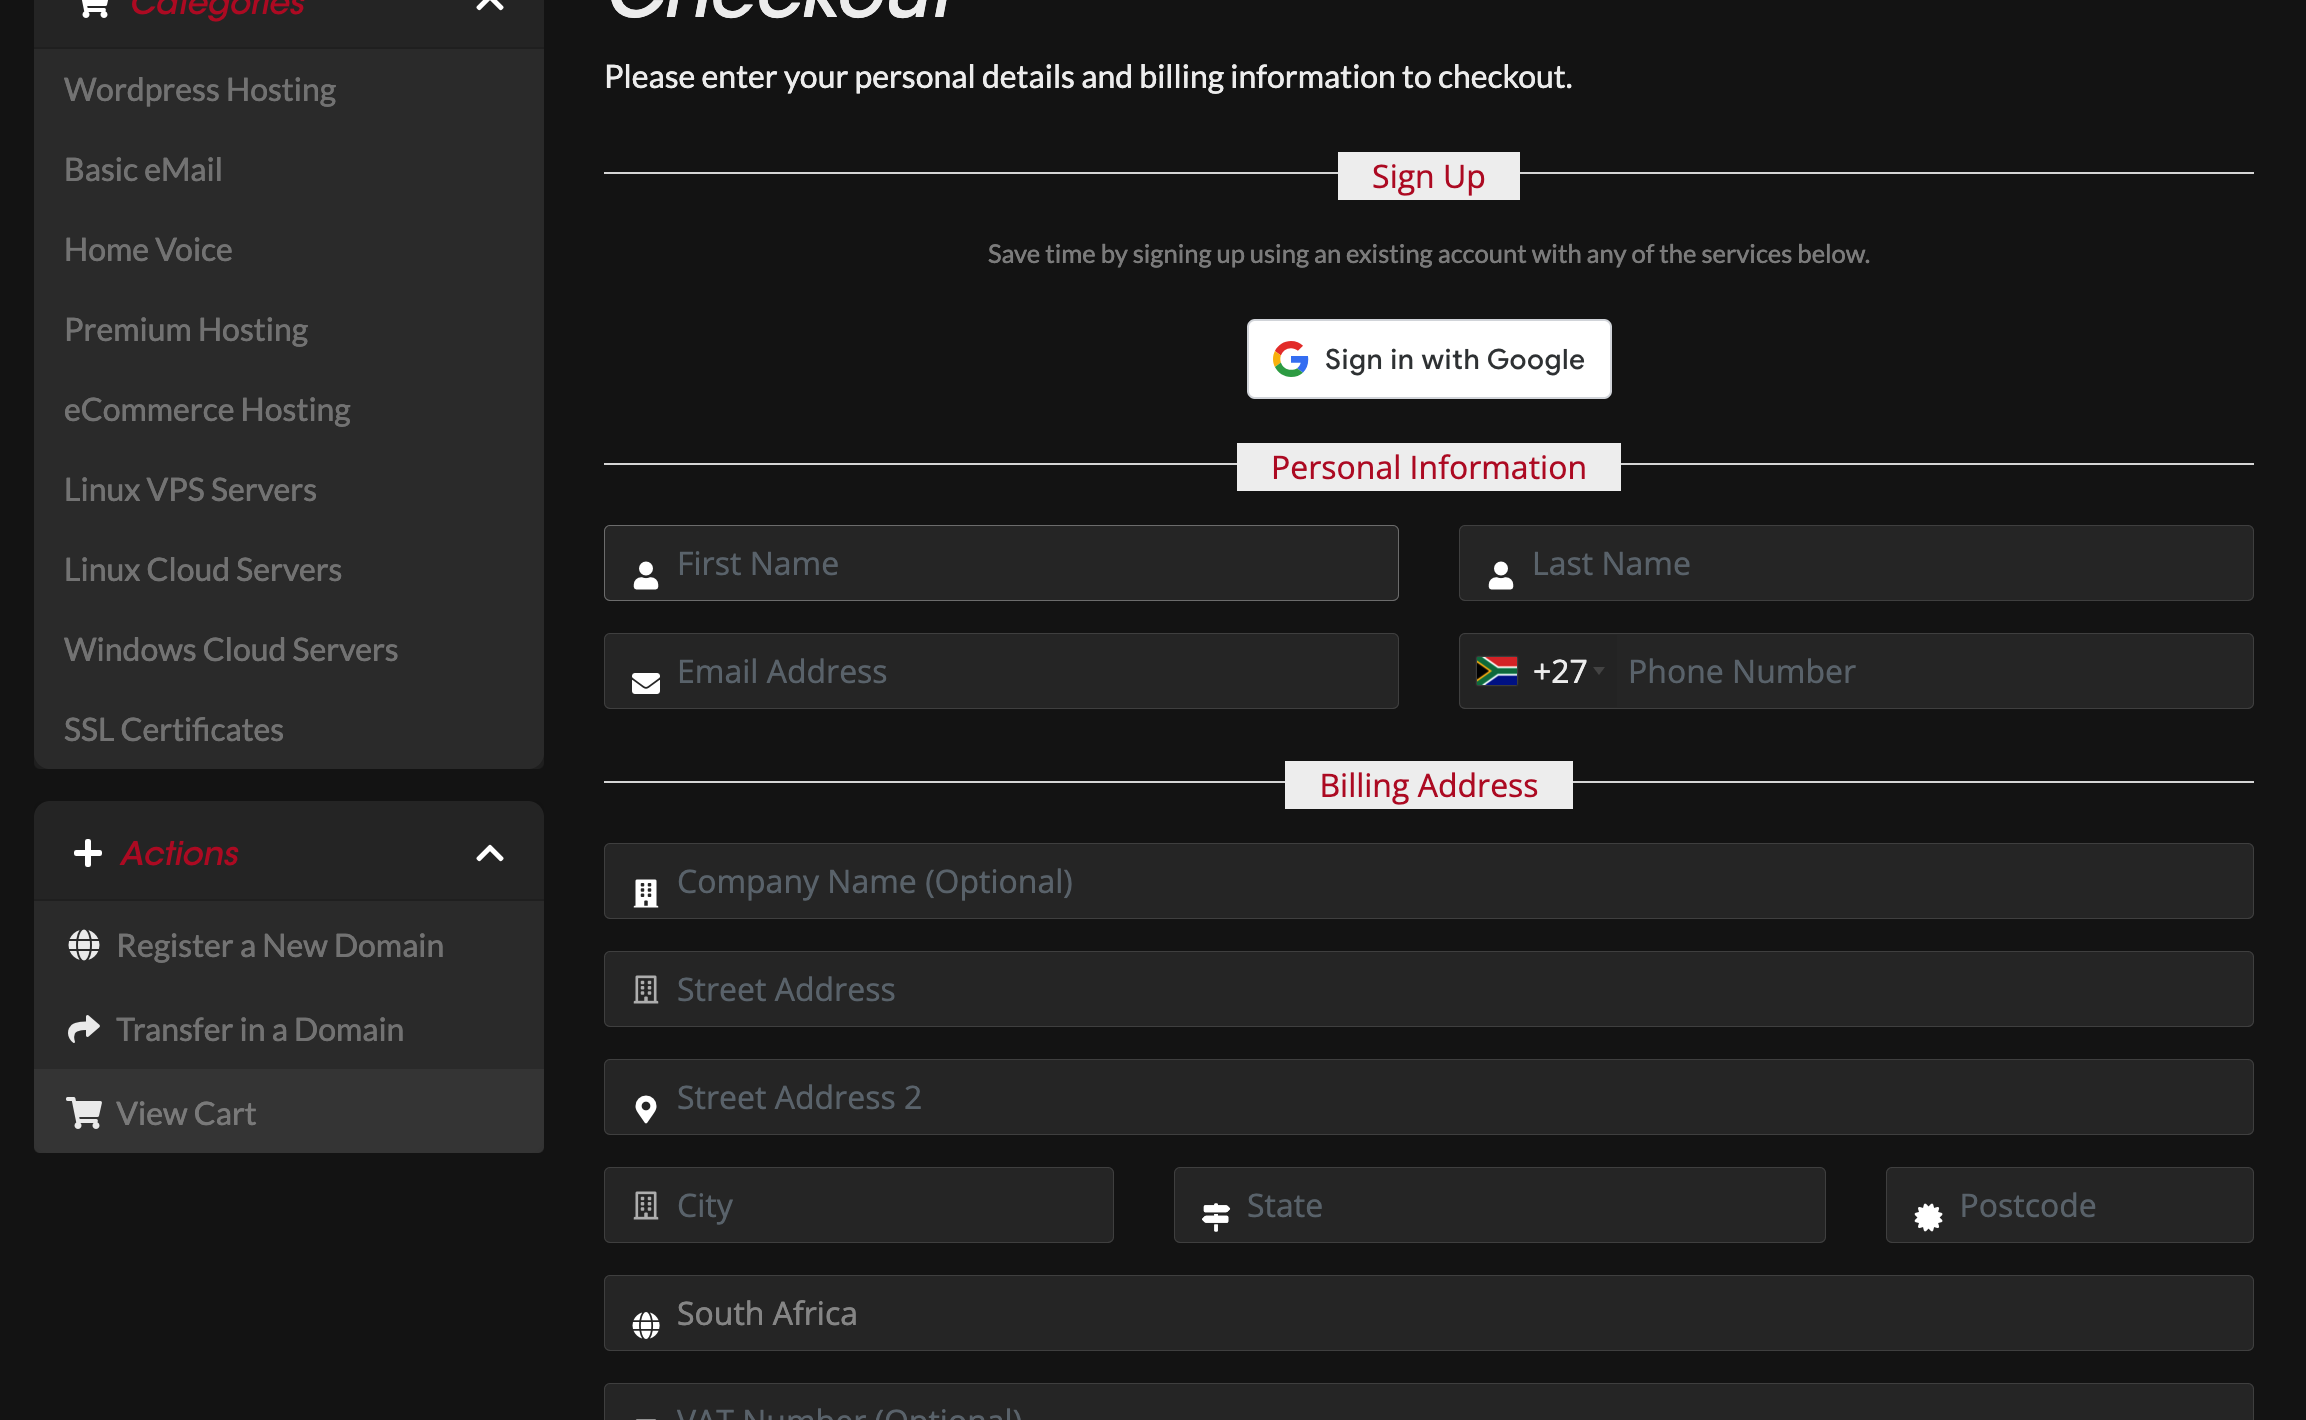Click the signpost icon in State field

tap(1215, 1216)
